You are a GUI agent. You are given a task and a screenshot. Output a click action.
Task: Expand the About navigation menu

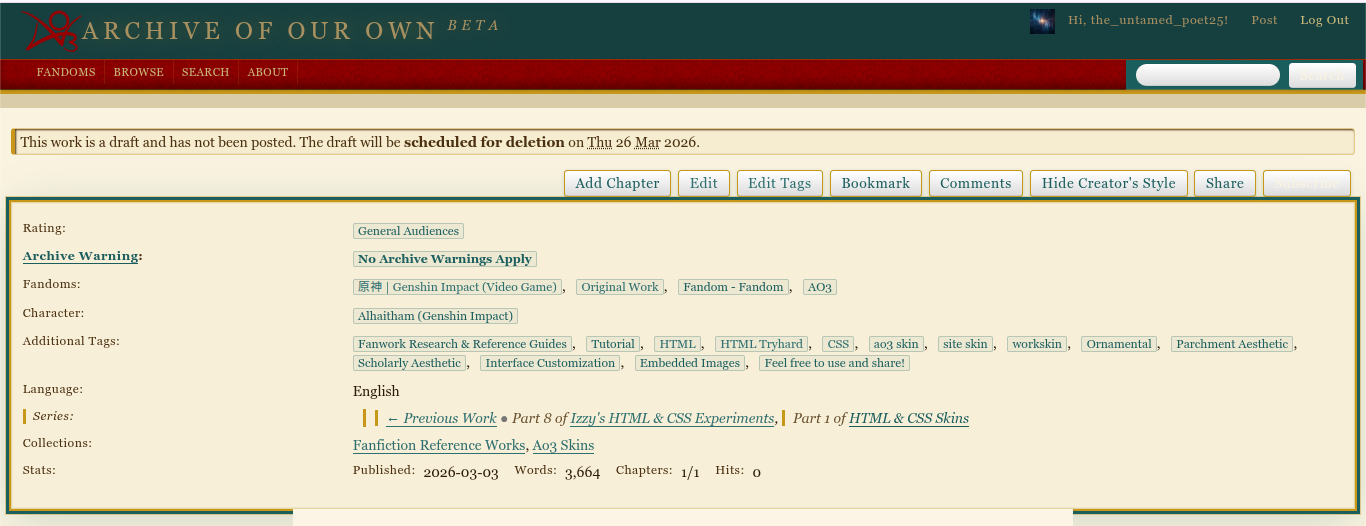click(x=267, y=73)
